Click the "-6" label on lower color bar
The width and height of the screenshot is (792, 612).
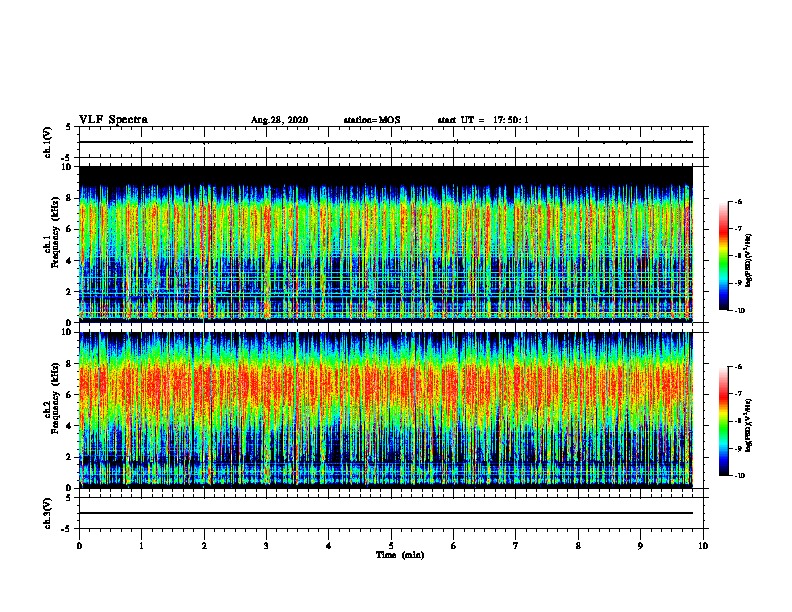point(739,367)
